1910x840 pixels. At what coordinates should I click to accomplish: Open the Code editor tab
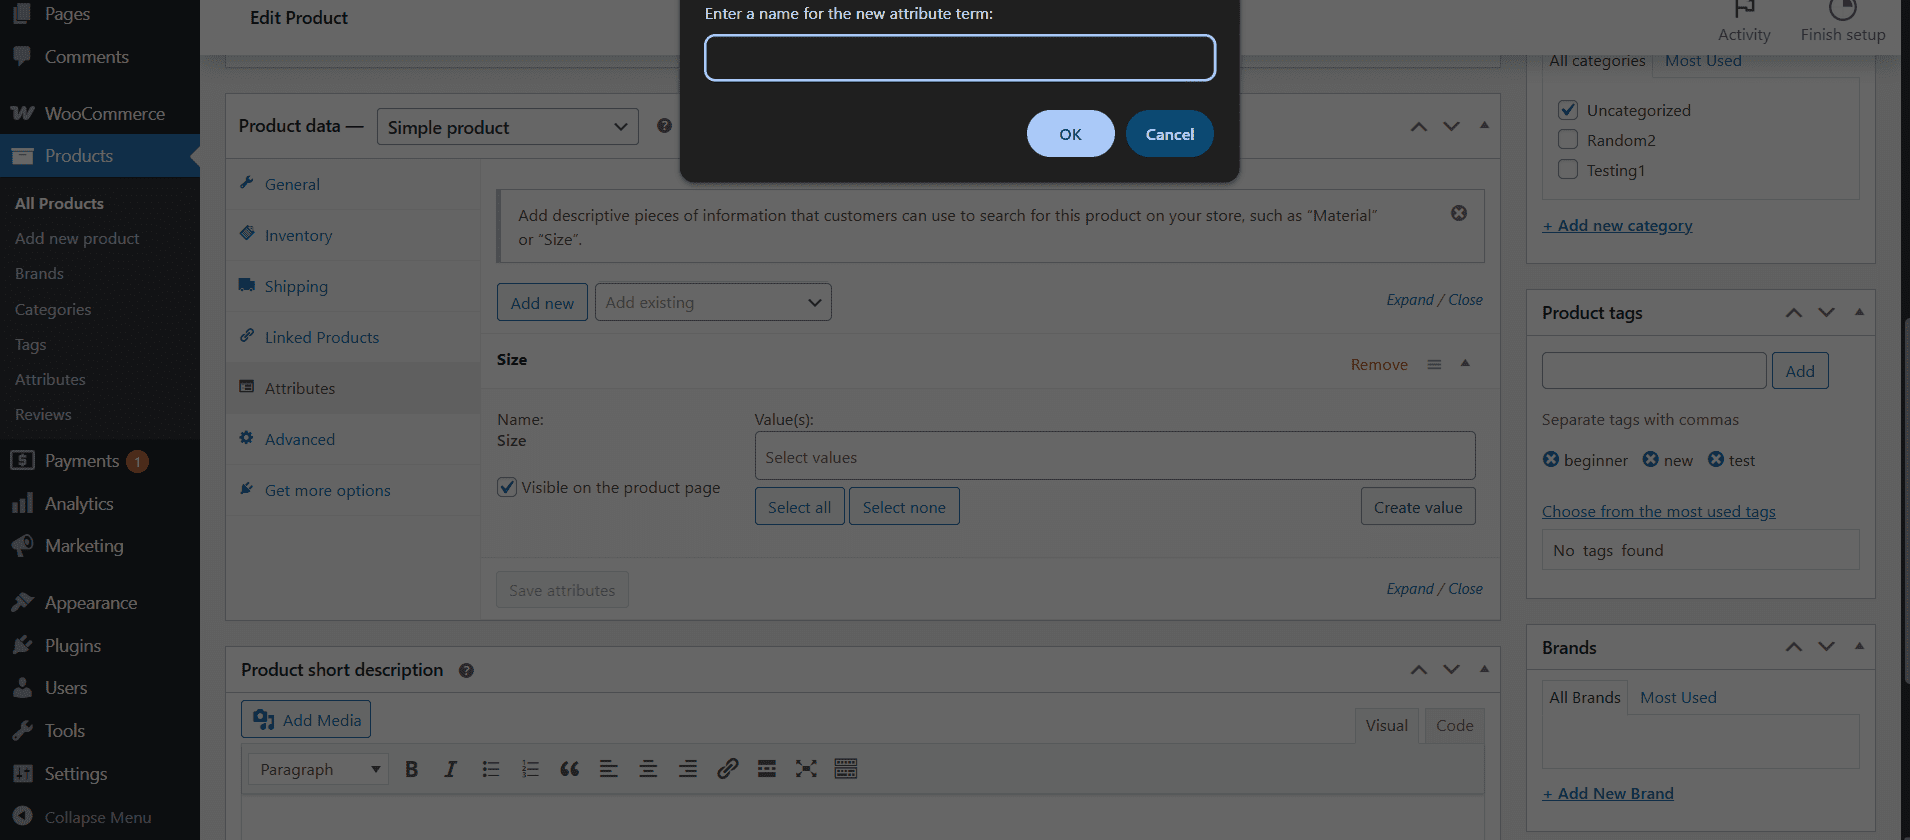point(1454,726)
